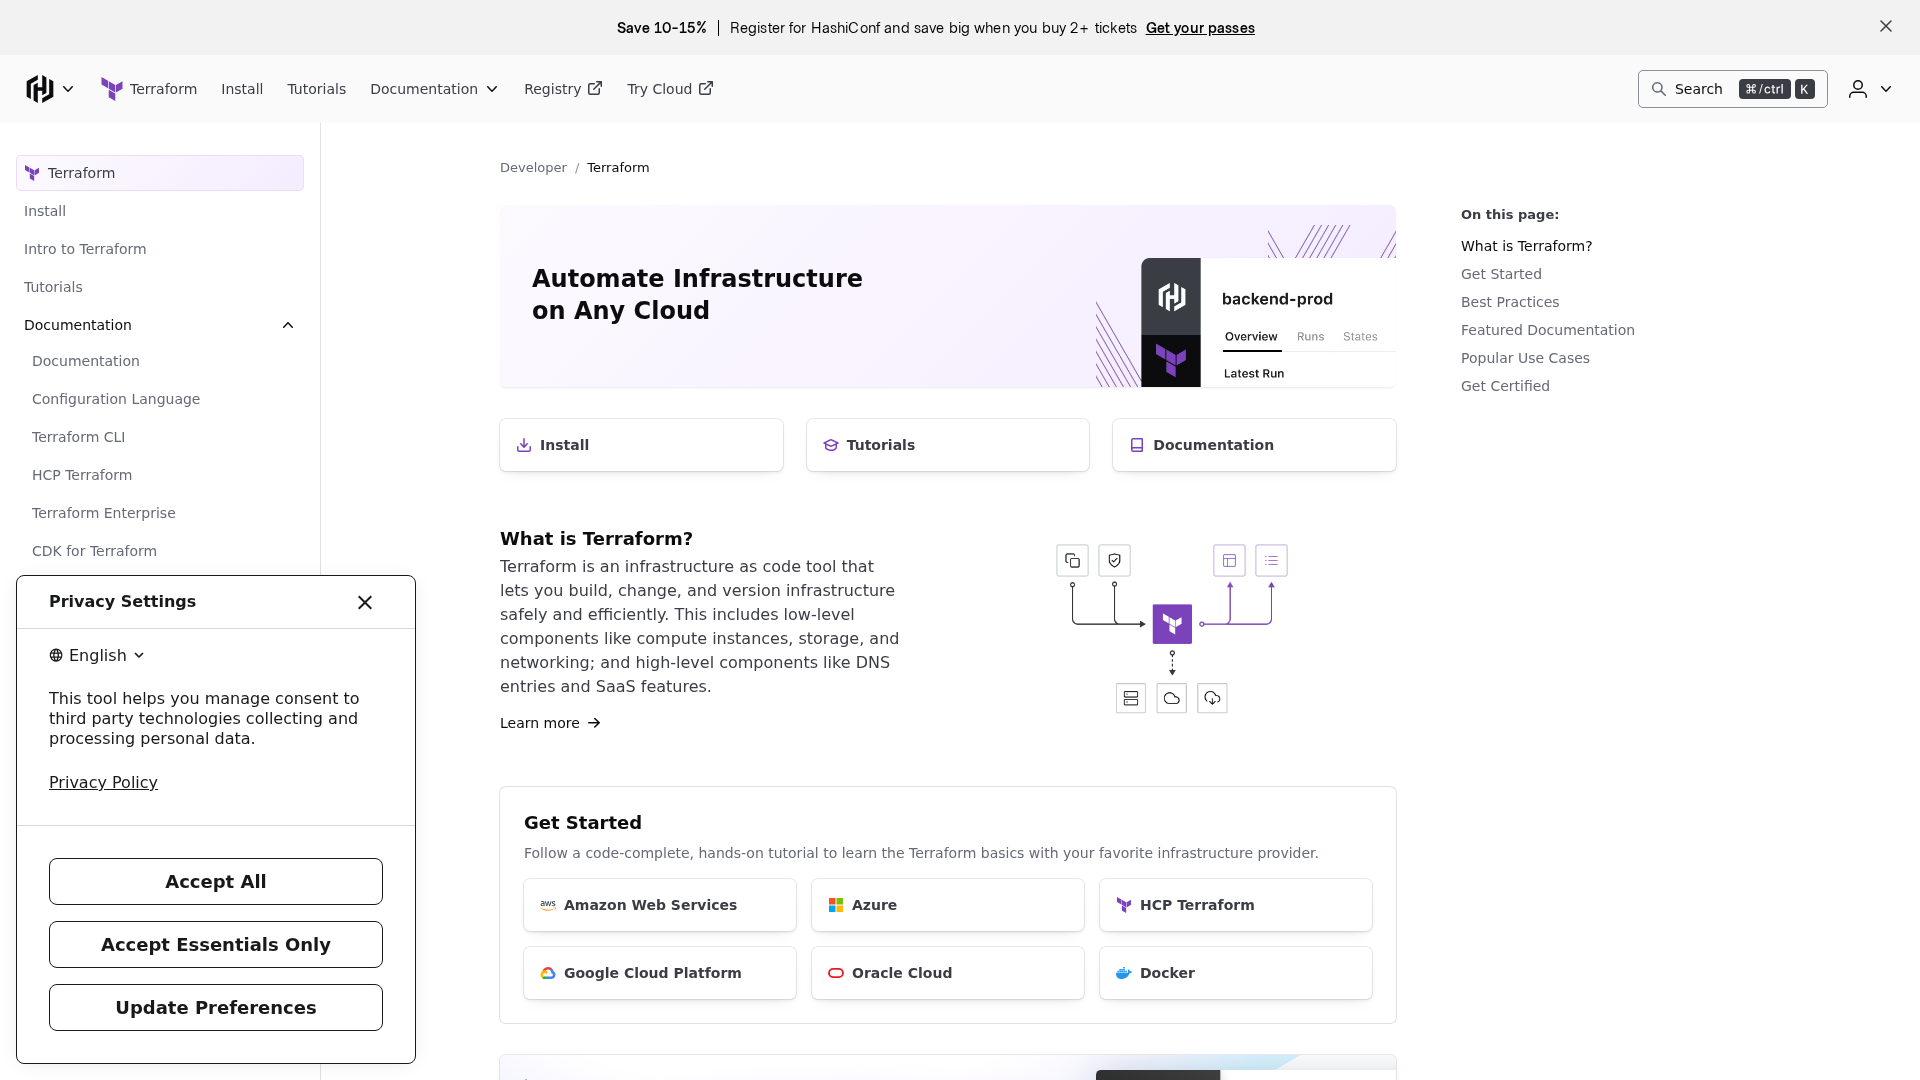Viewport: 1920px width, 1080px height.
Task: Click the Accept Essentials Only button
Action: 216,944
